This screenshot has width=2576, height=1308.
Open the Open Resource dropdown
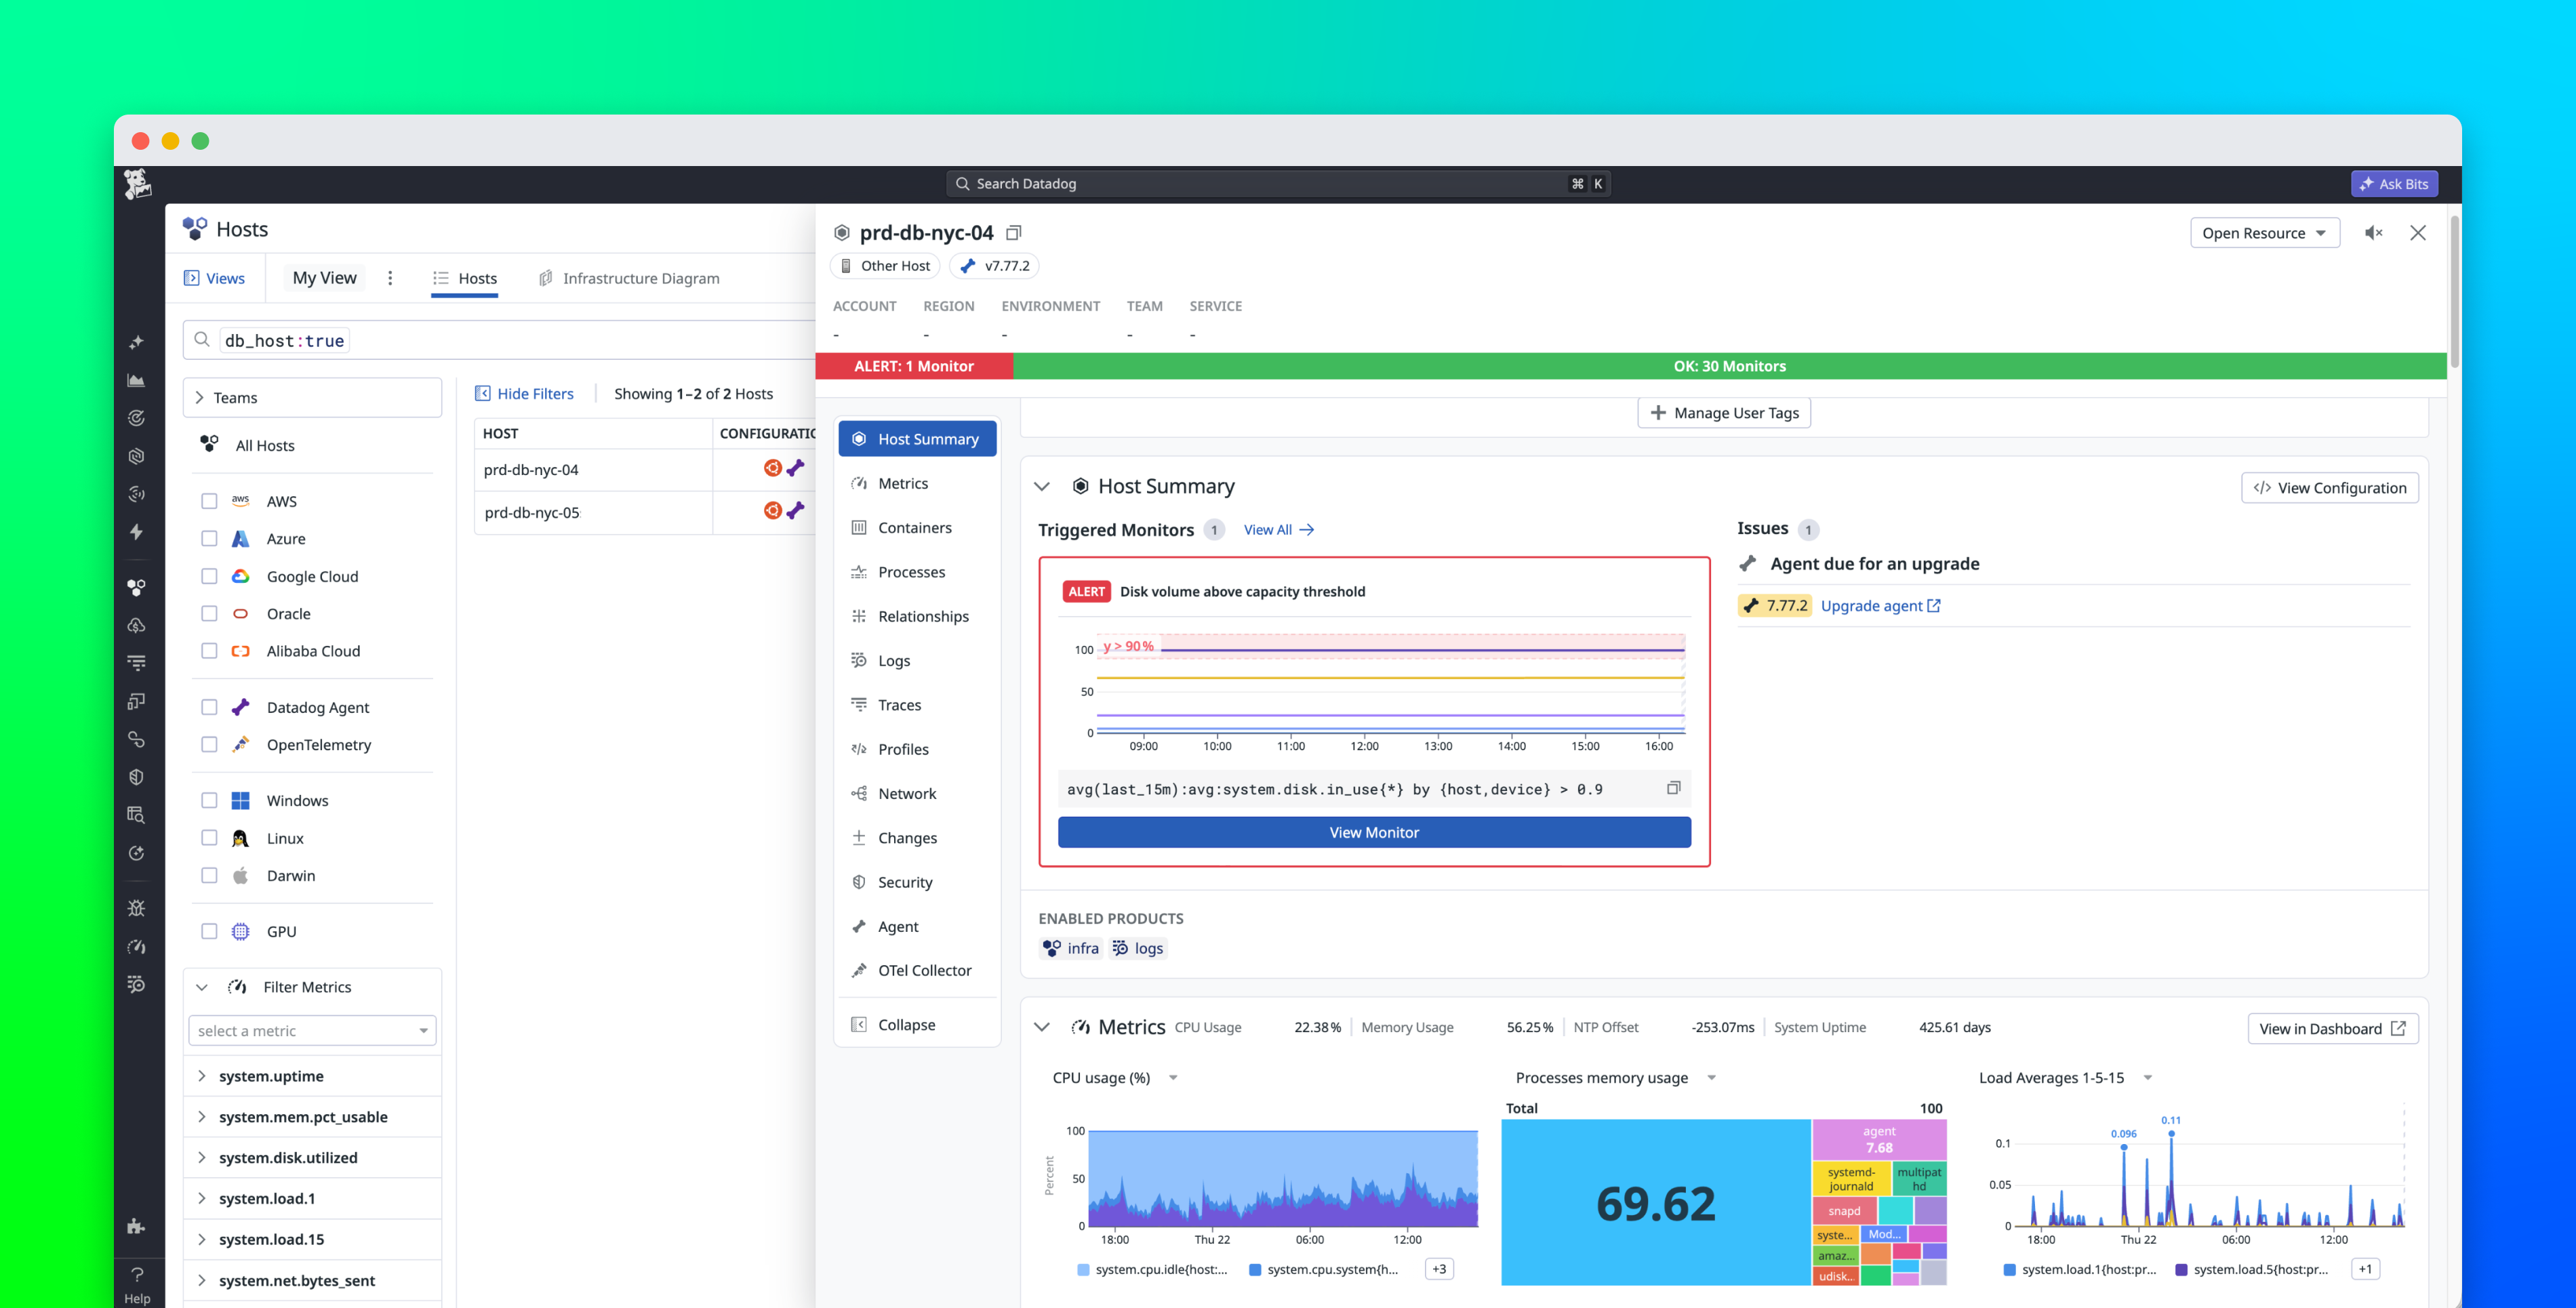pos(2264,233)
